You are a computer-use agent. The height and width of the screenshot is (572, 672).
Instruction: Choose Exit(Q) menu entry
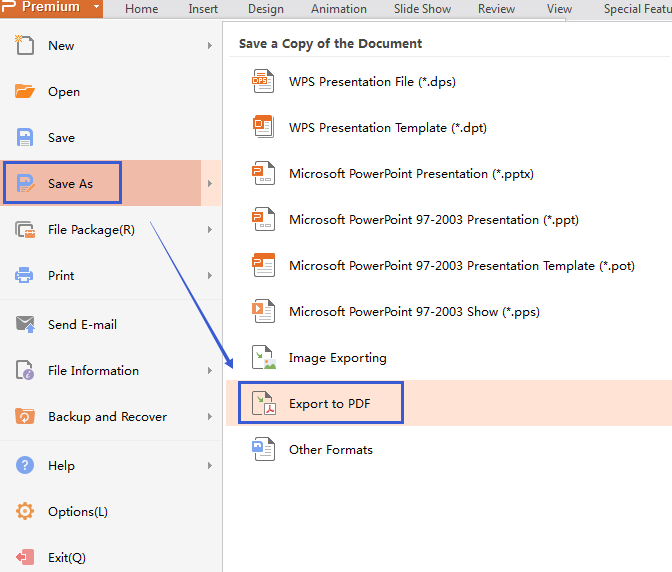[x=111, y=557]
